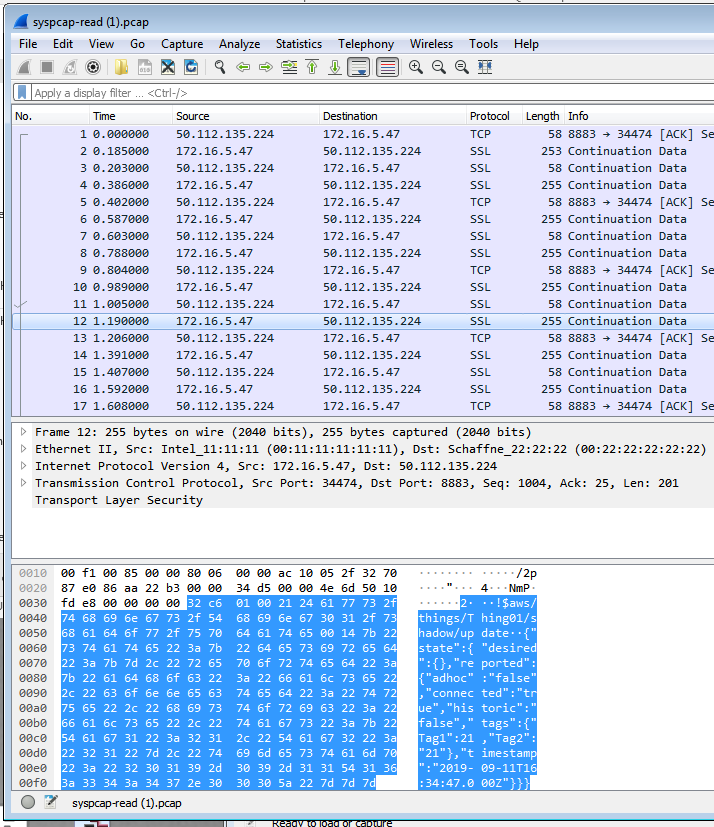Viewport: 714px width, 827px height.
Task: Click into the display filter field
Action: pos(372,93)
